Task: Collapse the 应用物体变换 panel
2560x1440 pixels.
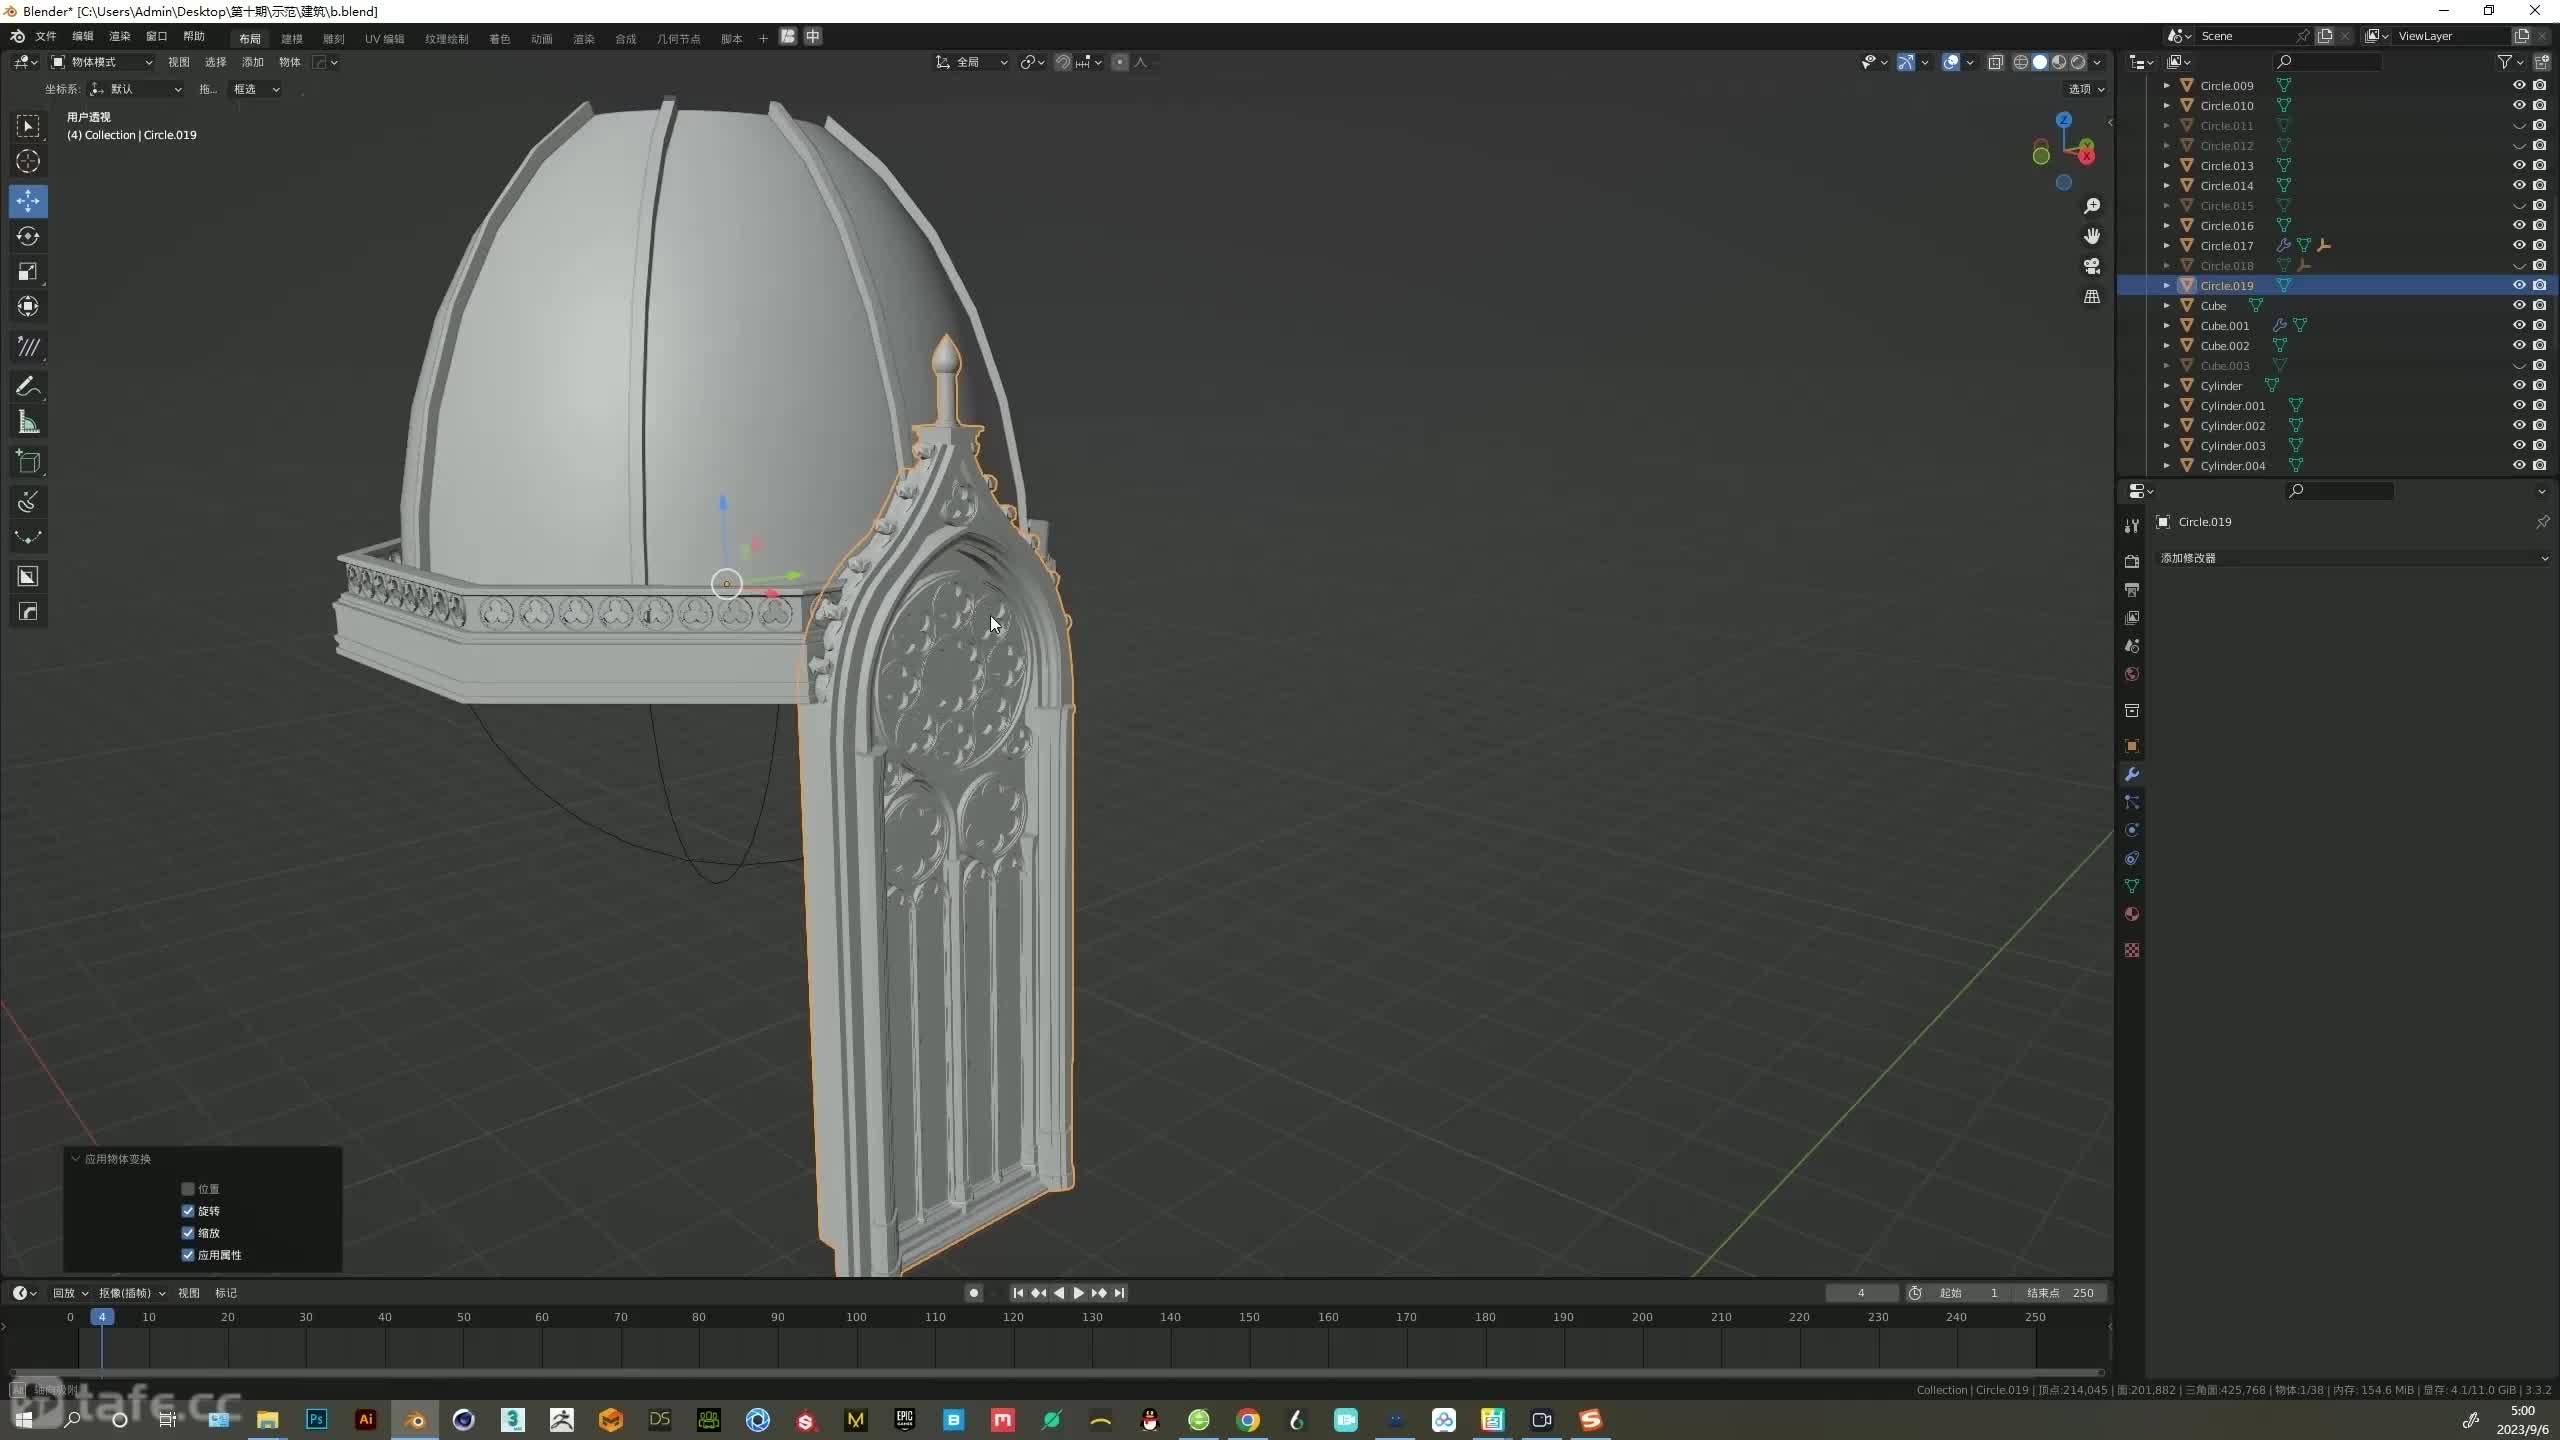Action: [75, 1159]
